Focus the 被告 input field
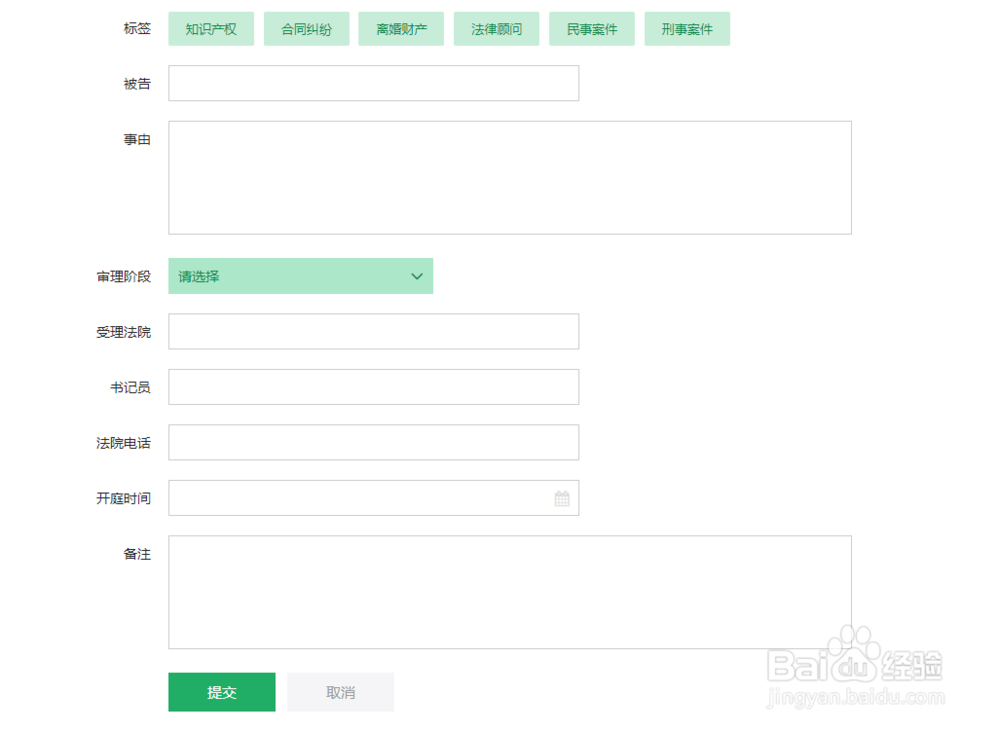This screenshot has width=1000, height=732. [373, 83]
